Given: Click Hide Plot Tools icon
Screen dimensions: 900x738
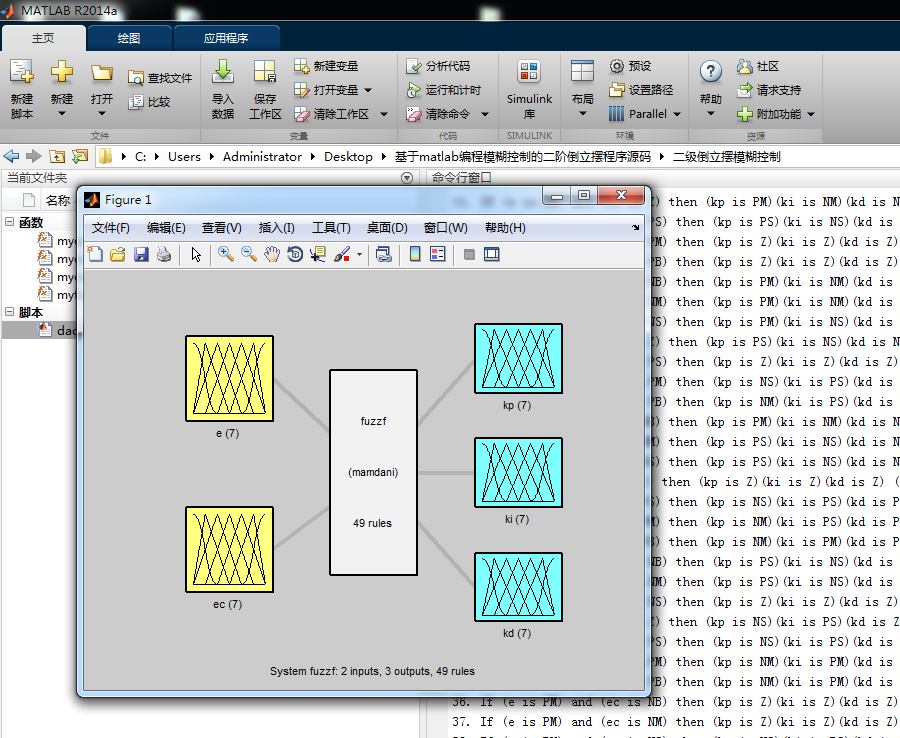Looking at the screenshot, I should pos(469,254).
